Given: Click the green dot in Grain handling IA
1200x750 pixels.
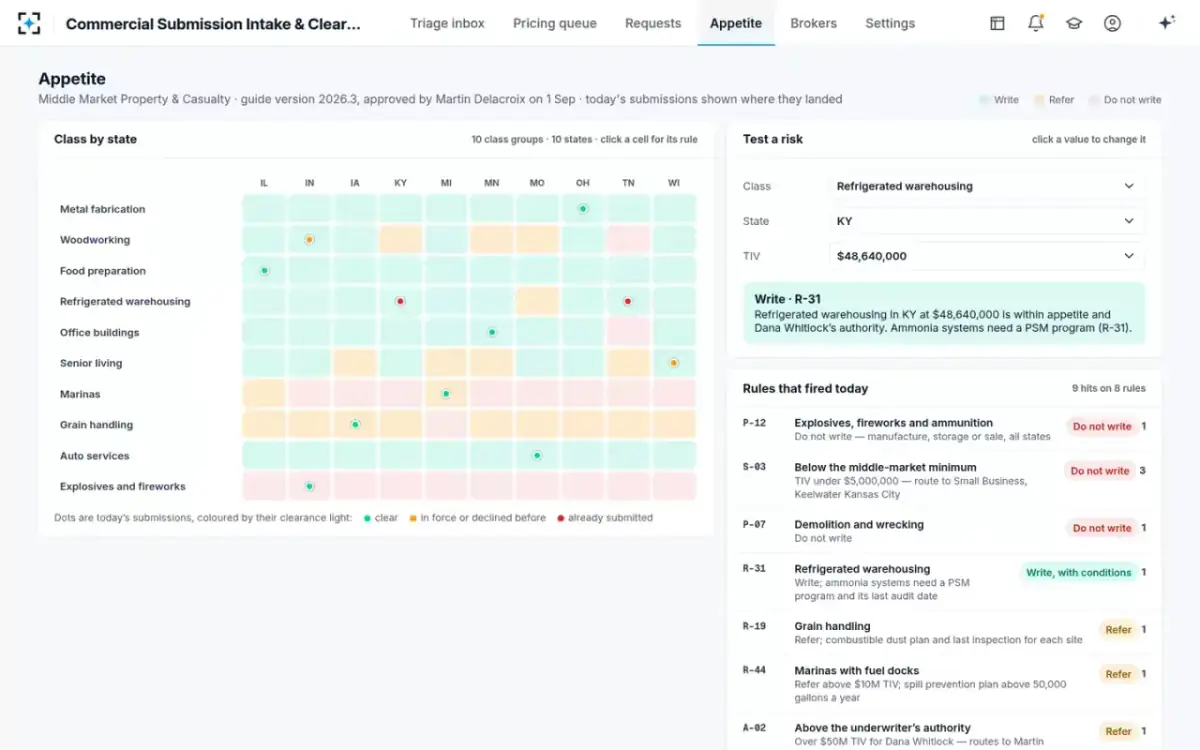Looking at the screenshot, I should click(355, 425).
